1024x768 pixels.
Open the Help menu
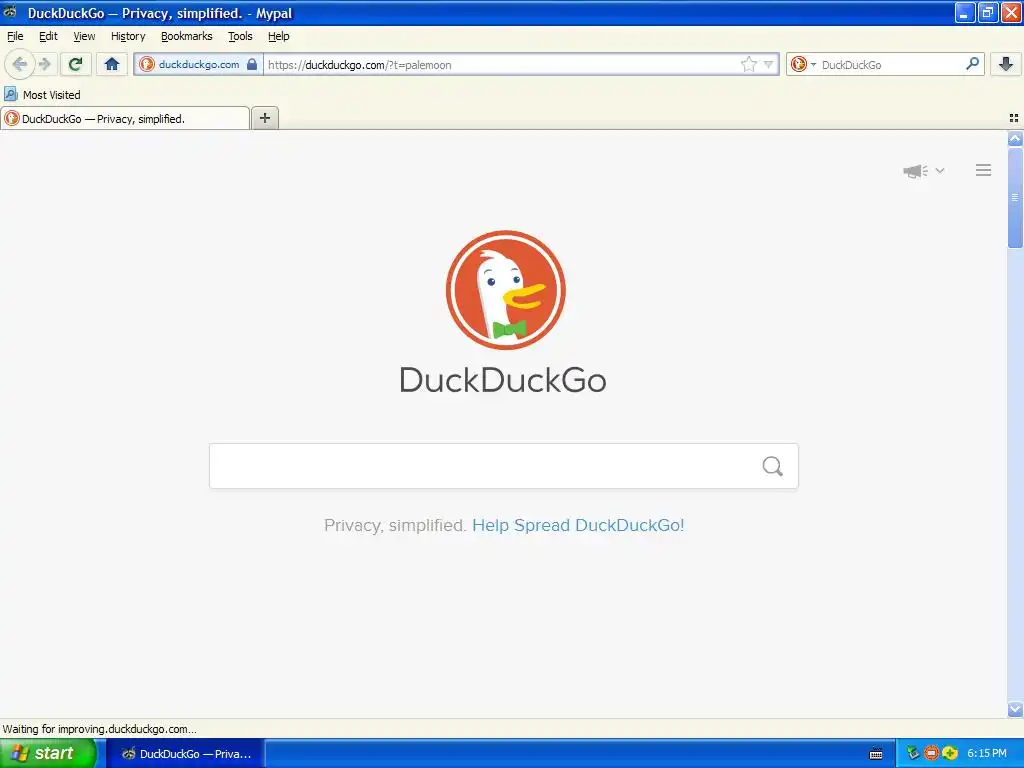click(278, 36)
